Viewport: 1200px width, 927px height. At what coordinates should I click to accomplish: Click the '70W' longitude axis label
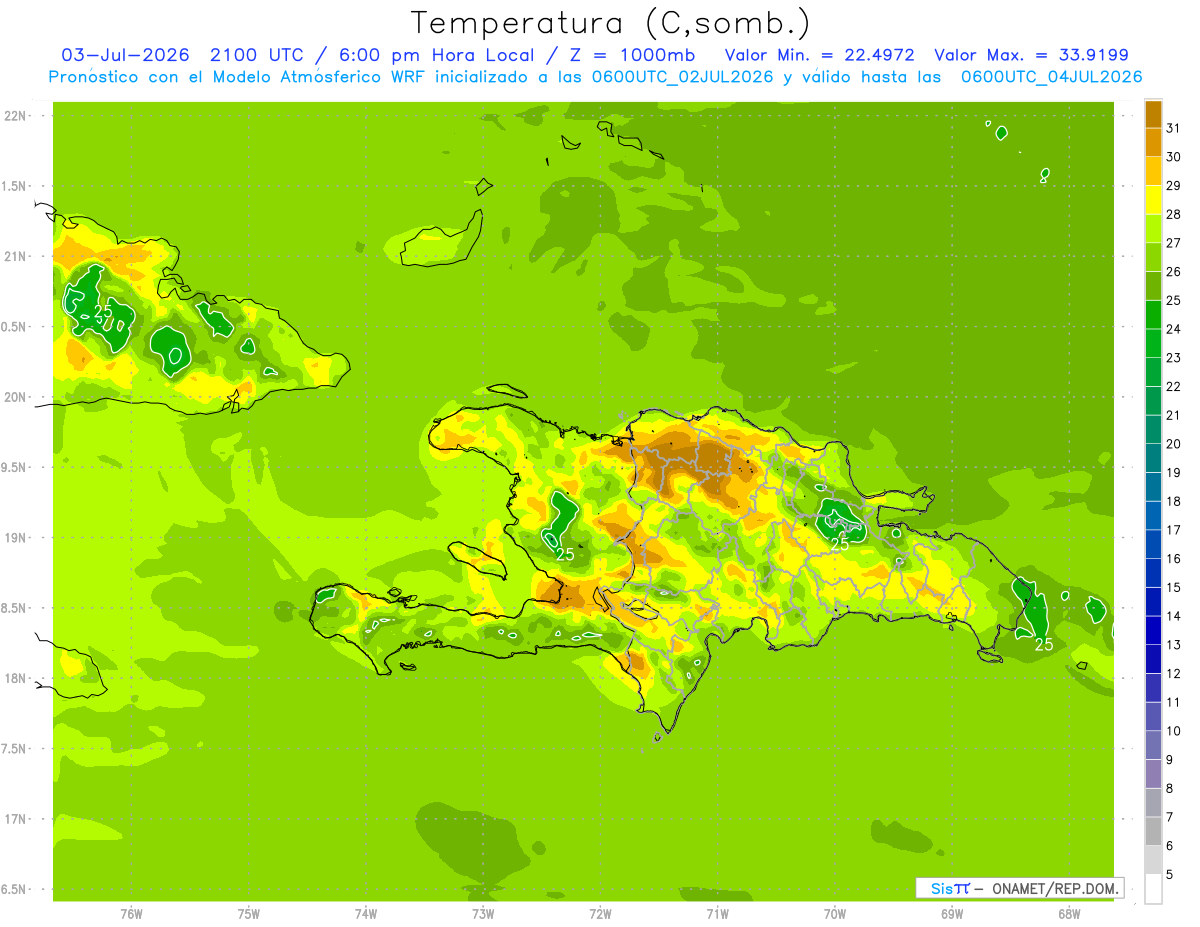point(835,913)
